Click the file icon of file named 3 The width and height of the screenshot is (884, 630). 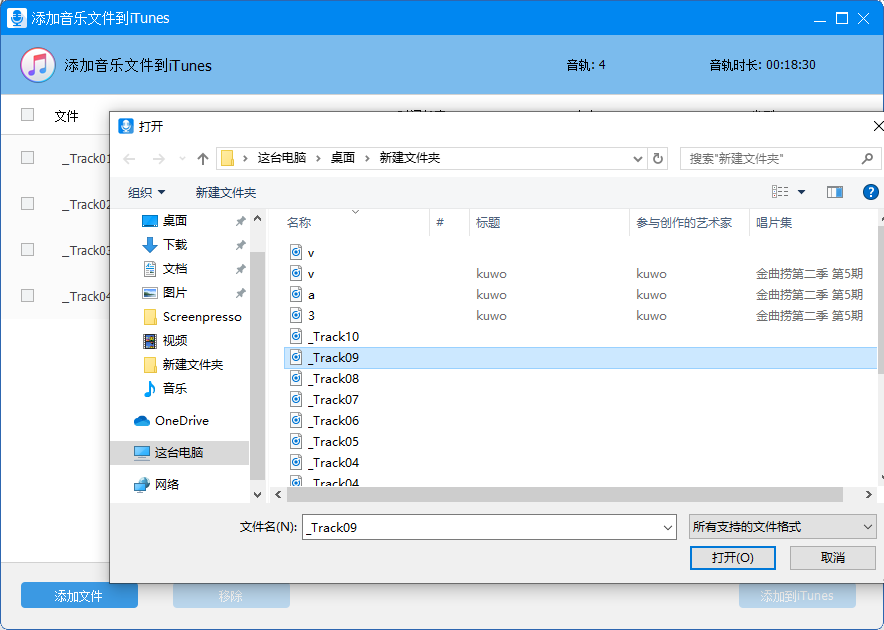[296, 315]
